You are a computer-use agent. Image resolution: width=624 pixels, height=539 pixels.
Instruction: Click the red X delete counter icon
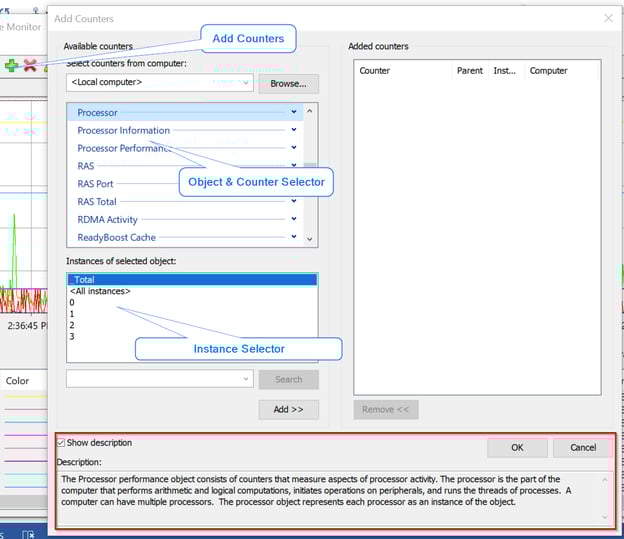[x=30, y=65]
